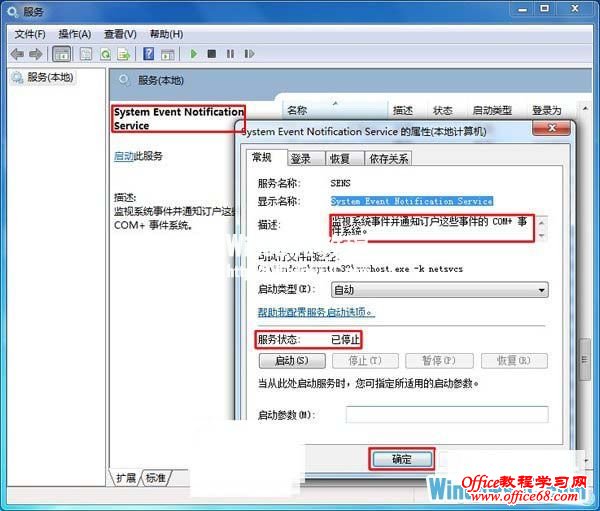Sort by the 状态 column header

(x=446, y=111)
